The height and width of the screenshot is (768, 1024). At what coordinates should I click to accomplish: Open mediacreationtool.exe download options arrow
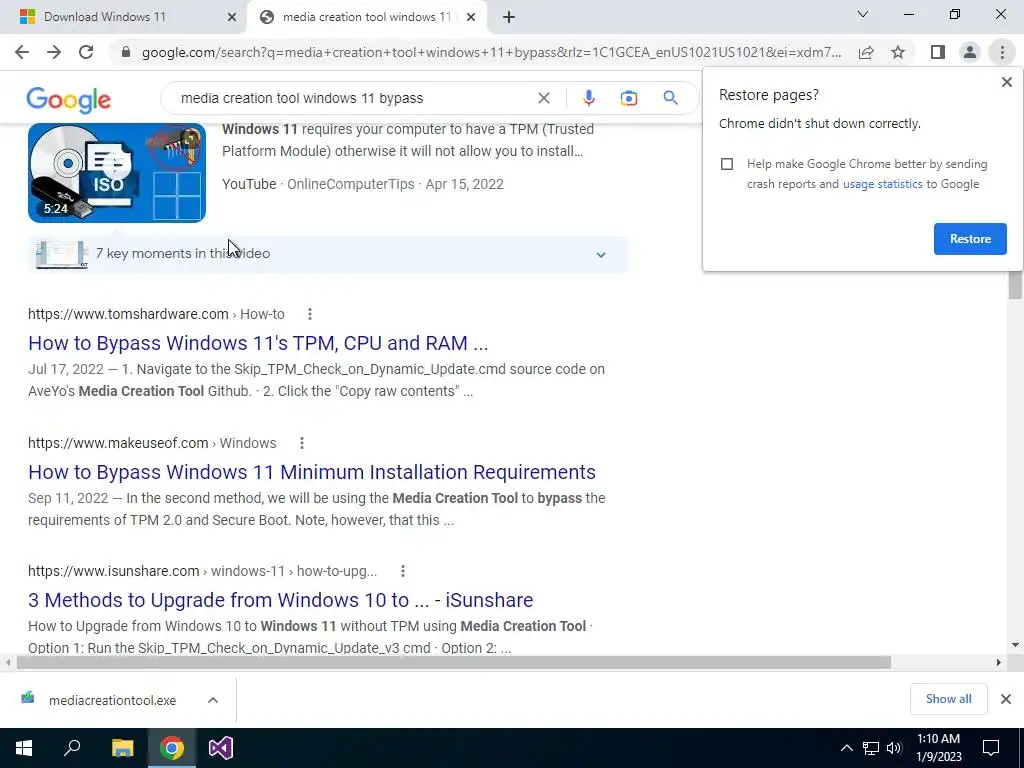click(x=213, y=700)
